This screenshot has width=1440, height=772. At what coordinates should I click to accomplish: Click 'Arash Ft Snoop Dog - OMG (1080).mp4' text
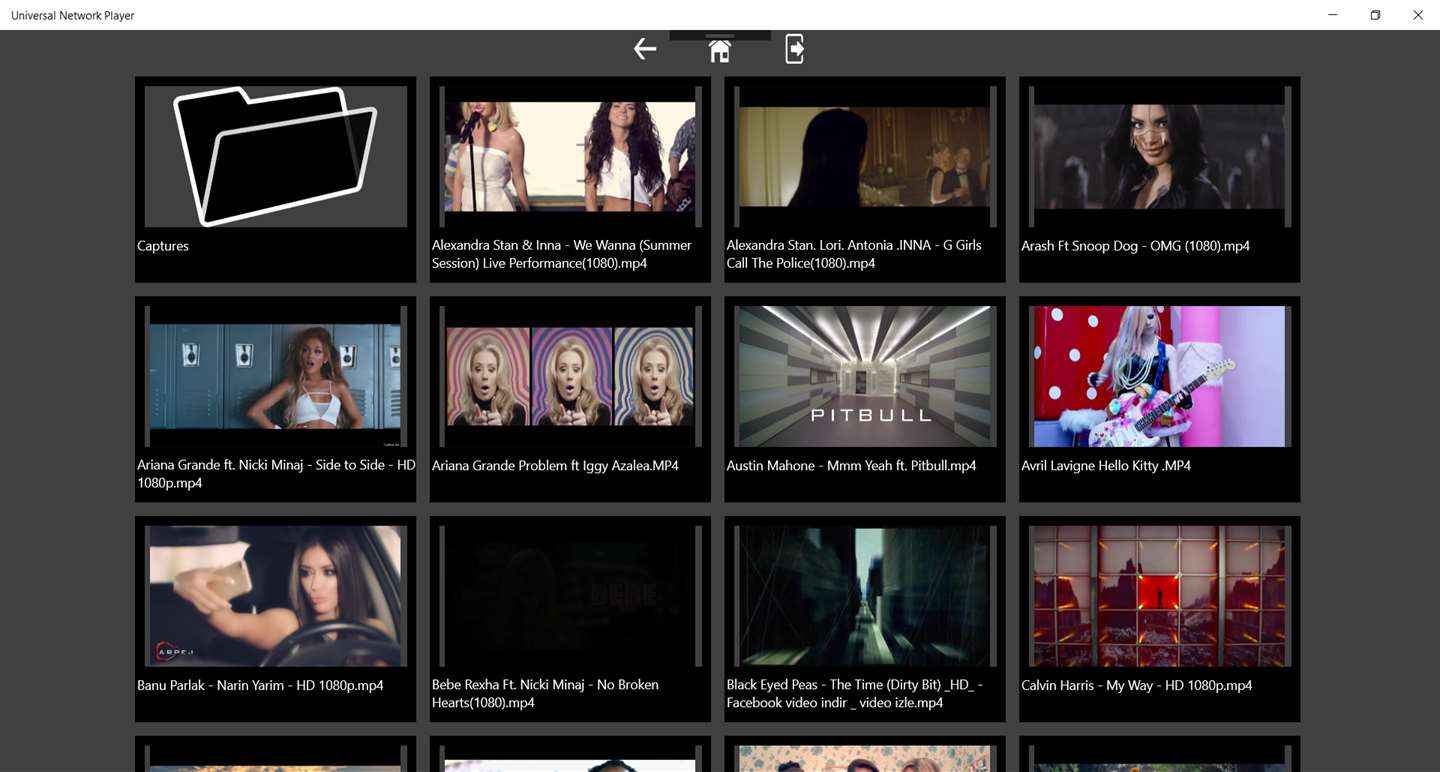[1135, 246]
